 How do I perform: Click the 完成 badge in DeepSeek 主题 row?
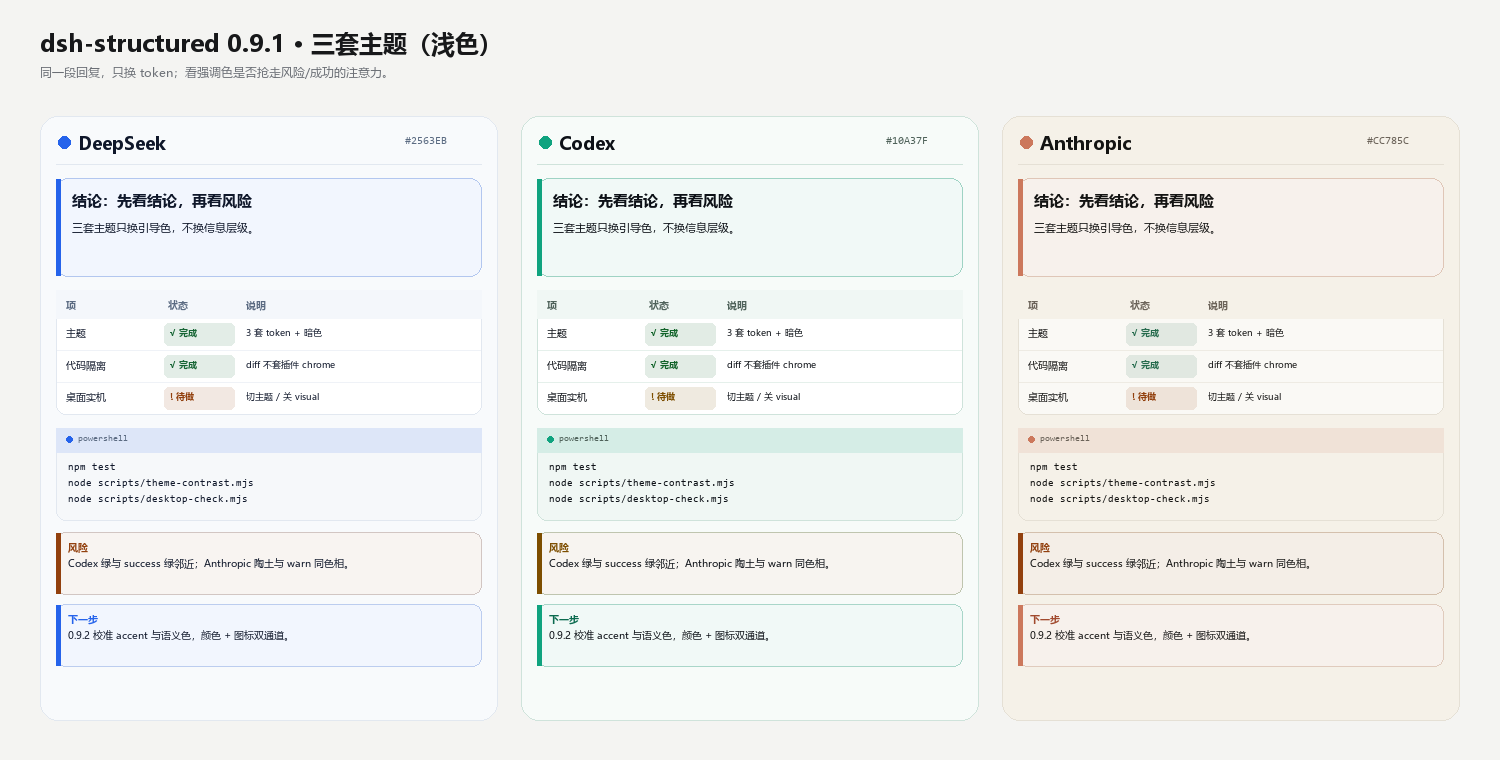tap(199, 334)
